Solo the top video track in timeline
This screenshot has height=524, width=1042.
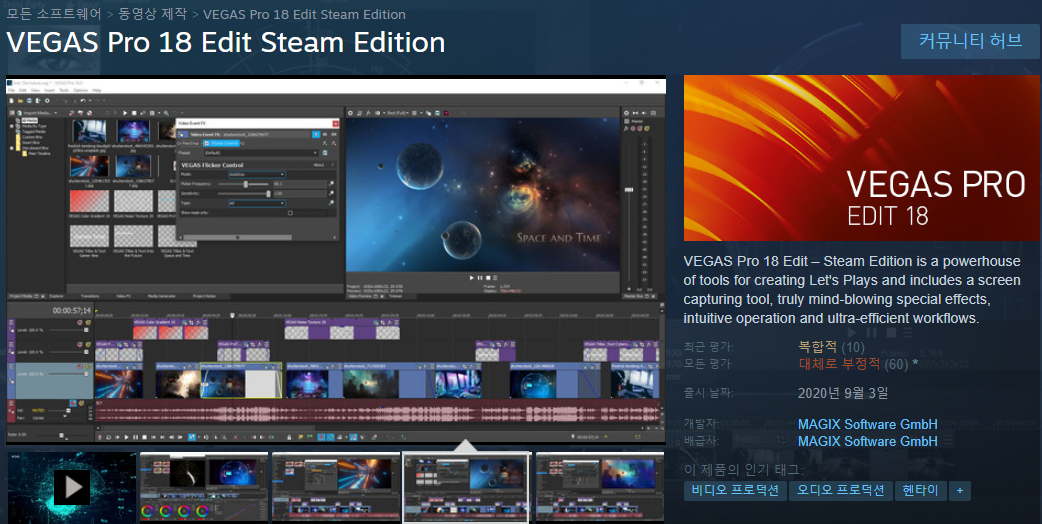(x=88, y=323)
